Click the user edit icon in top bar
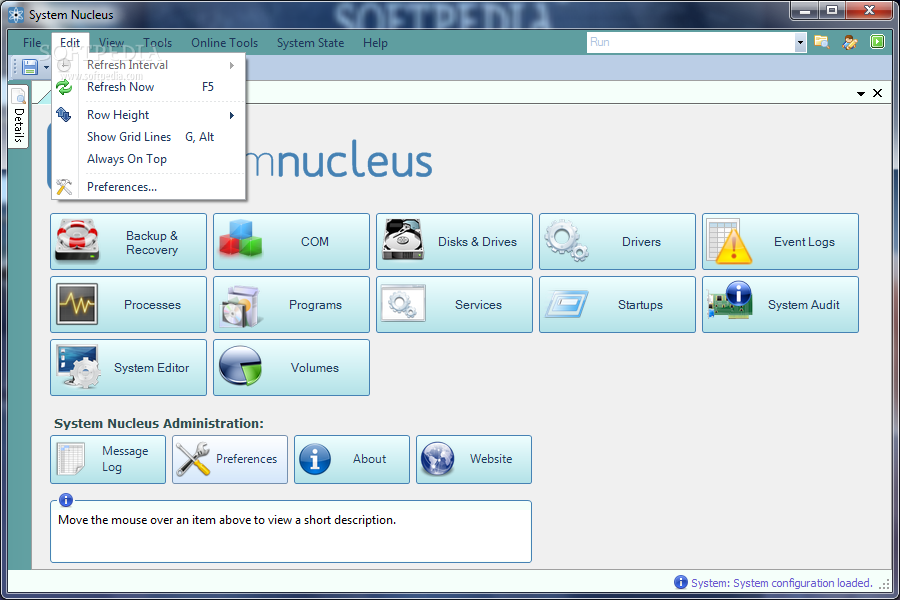Image resolution: width=900 pixels, height=600 pixels. pos(850,42)
